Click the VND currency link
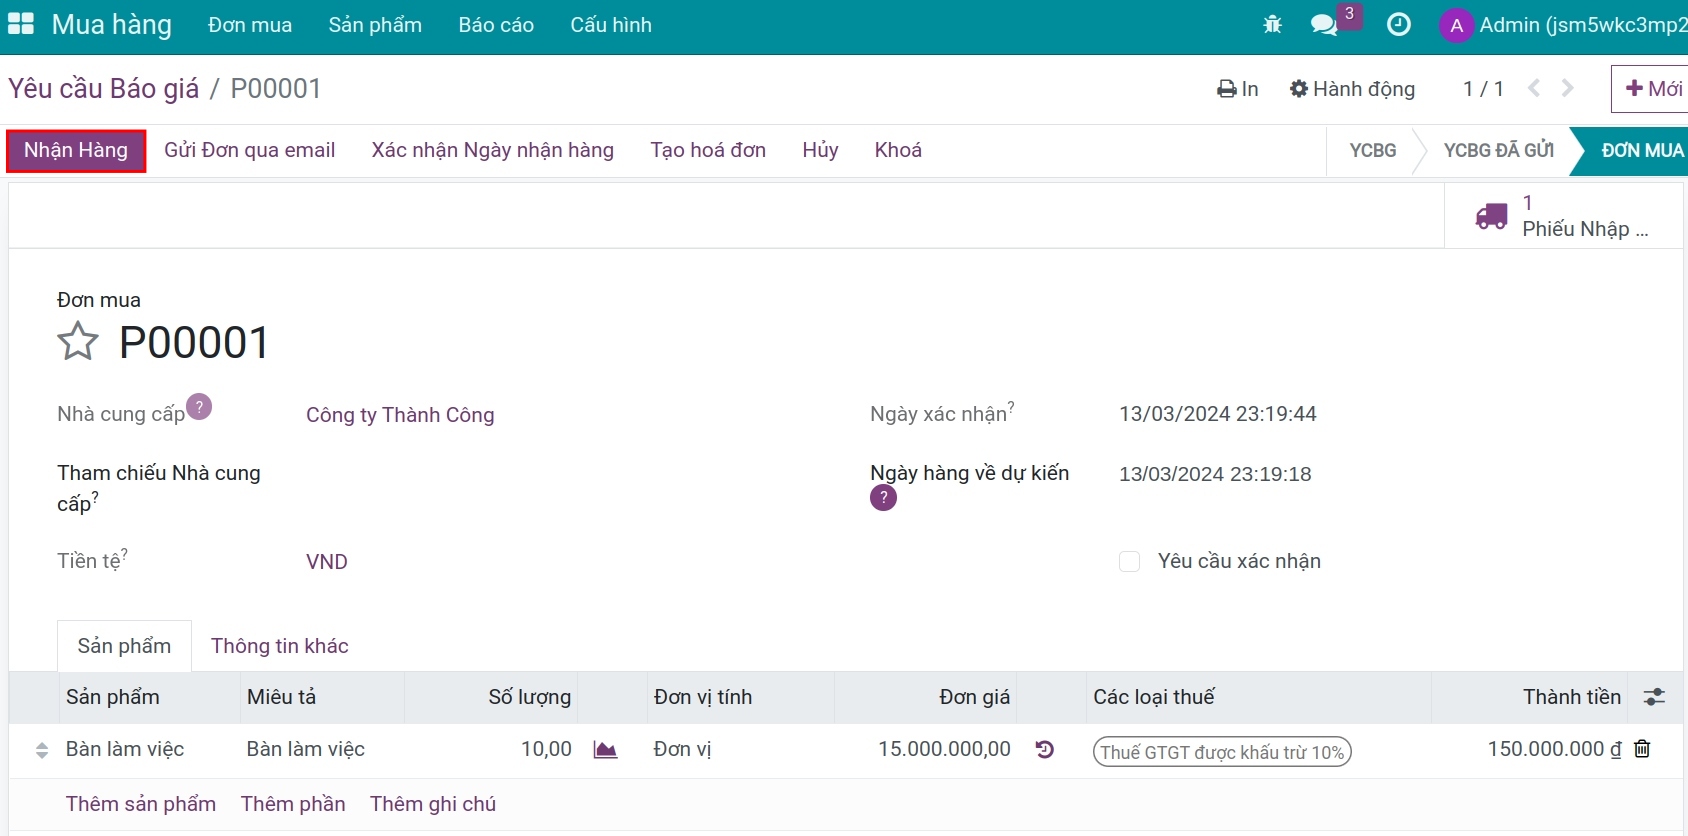Viewport: 1688px width, 836px height. (327, 562)
